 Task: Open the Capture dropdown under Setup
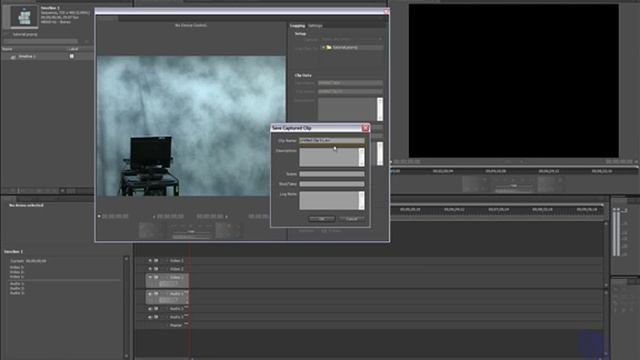(x=351, y=40)
